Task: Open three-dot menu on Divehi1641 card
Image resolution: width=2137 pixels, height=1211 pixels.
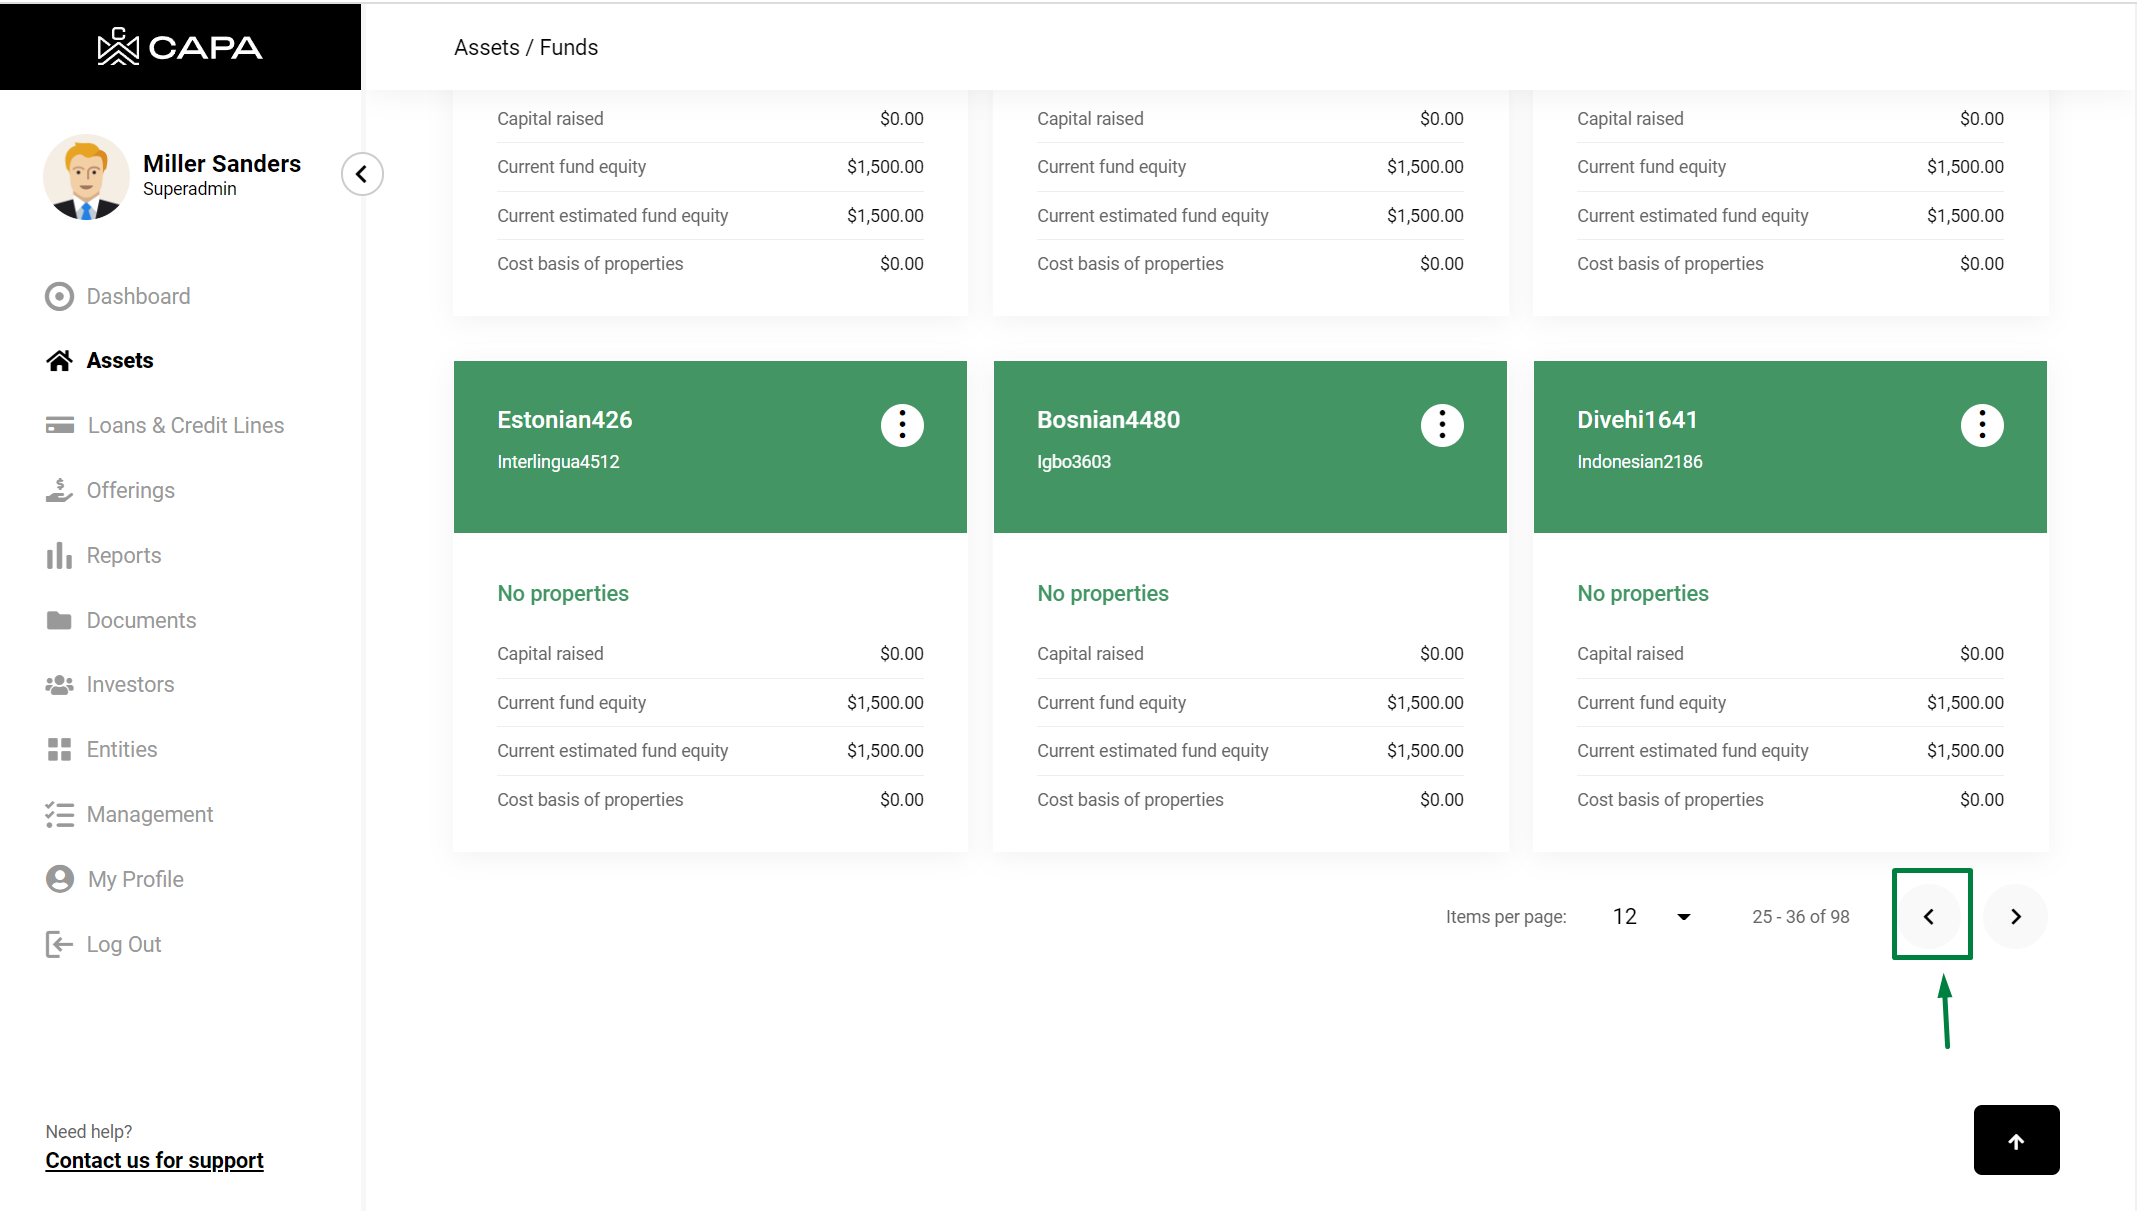Action: tap(1982, 425)
